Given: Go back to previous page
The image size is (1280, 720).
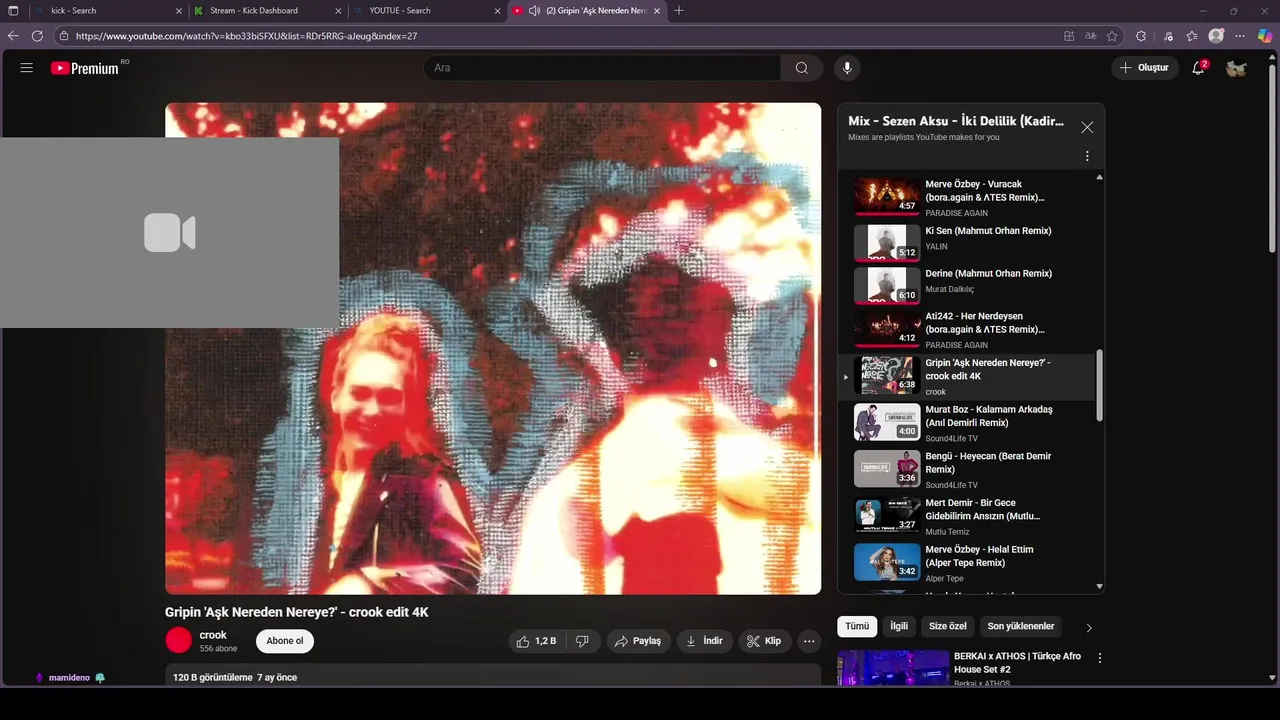Looking at the screenshot, I should 13,36.
